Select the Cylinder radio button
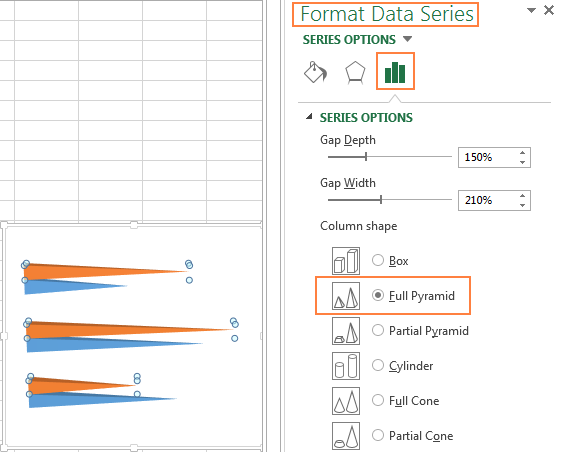This screenshot has width=565, height=452. 378,365
